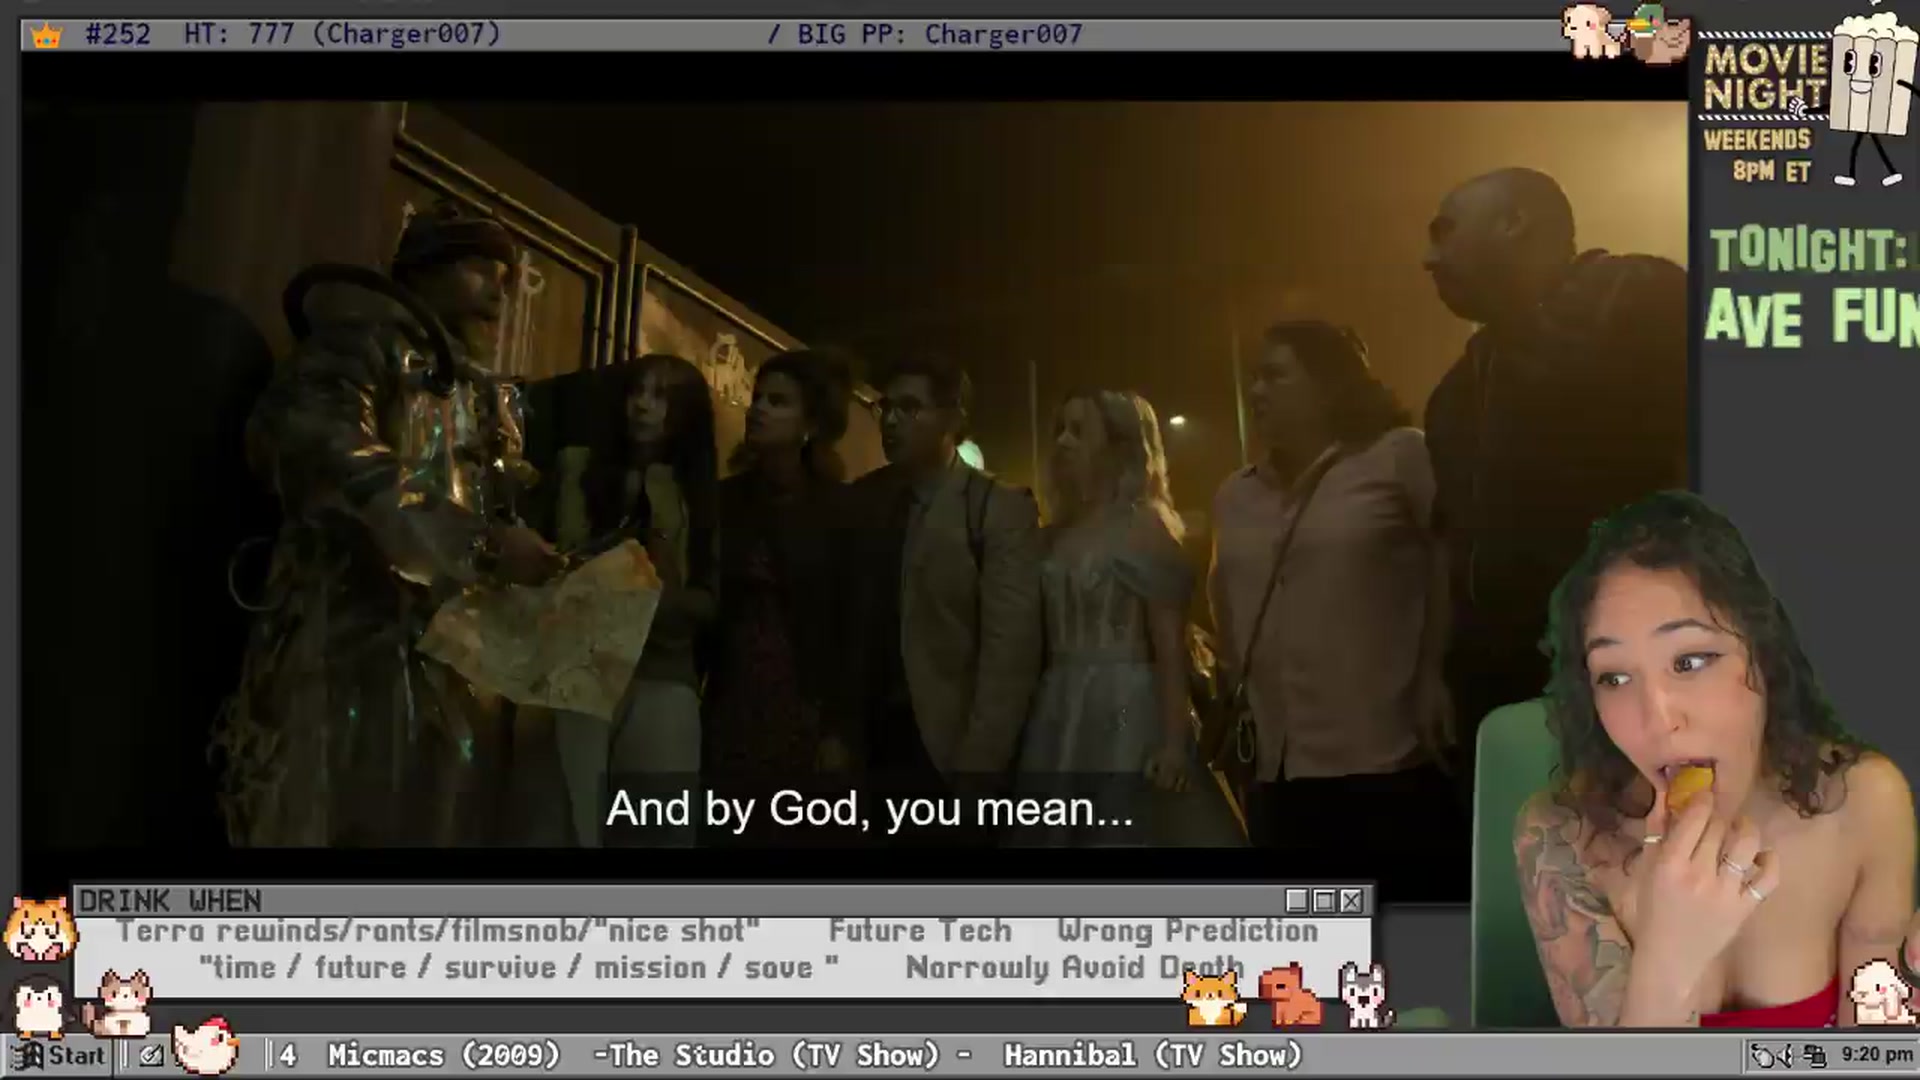1920x1080 pixels.
Task: Minimize the DRINK WHEN window
Action: [1297, 901]
